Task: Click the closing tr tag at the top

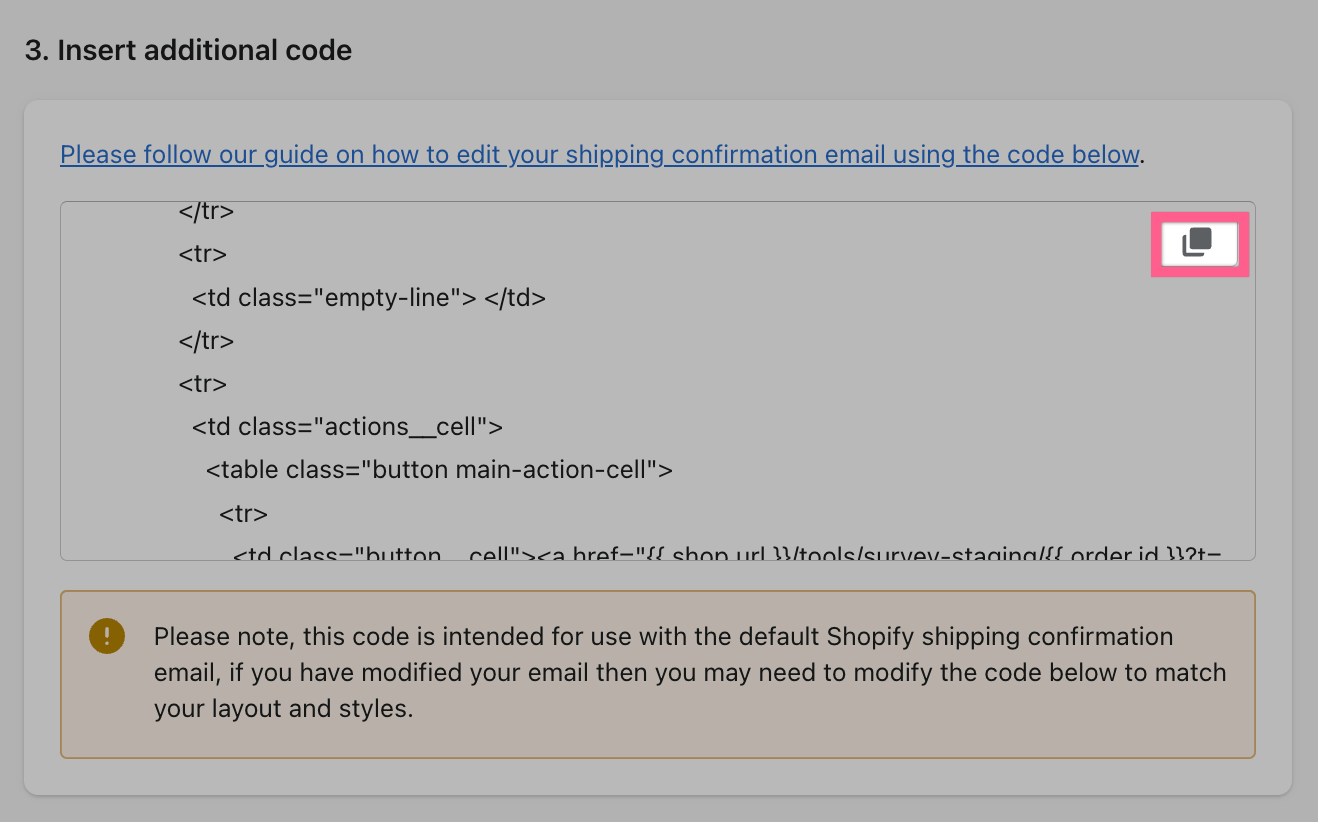Action: tap(206, 210)
